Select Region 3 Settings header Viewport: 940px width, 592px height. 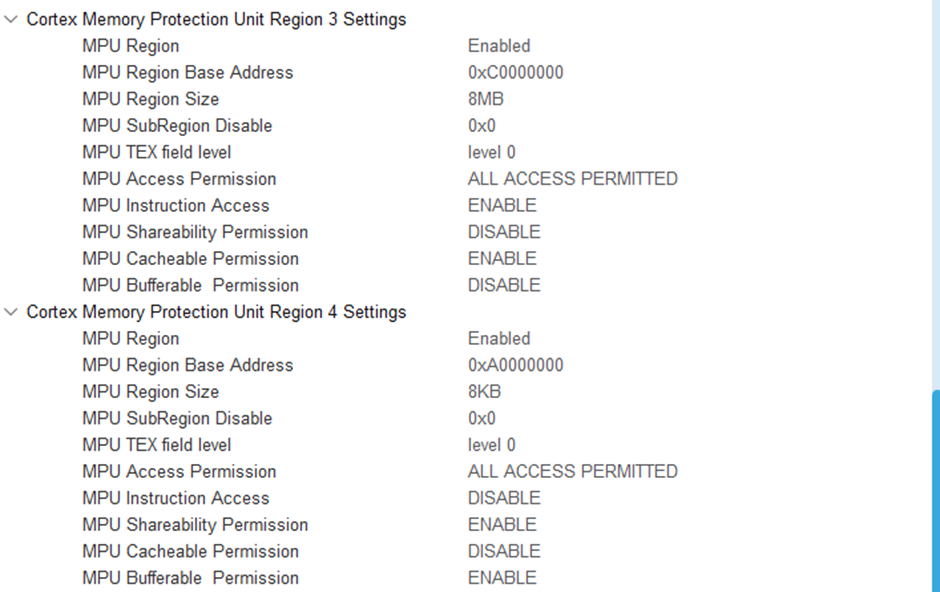(216, 20)
